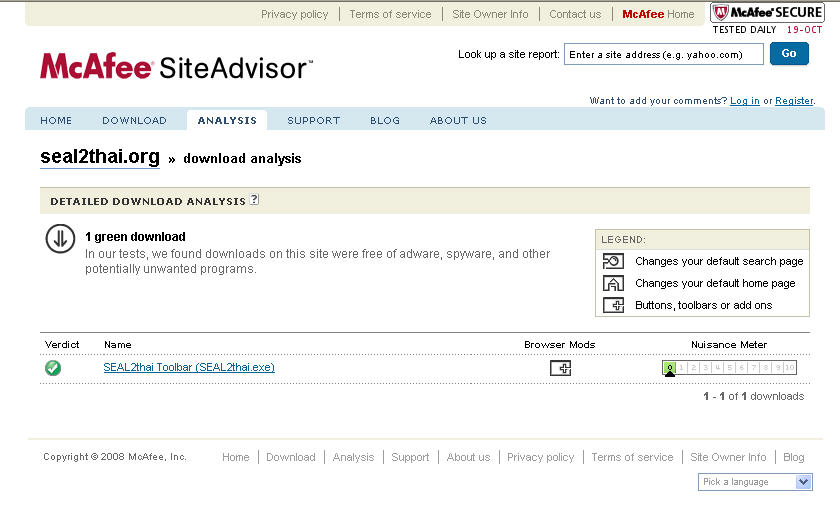
Task: Click the "Buttons, toolbars or add ons" text
Action: pyautogui.click(x=704, y=305)
